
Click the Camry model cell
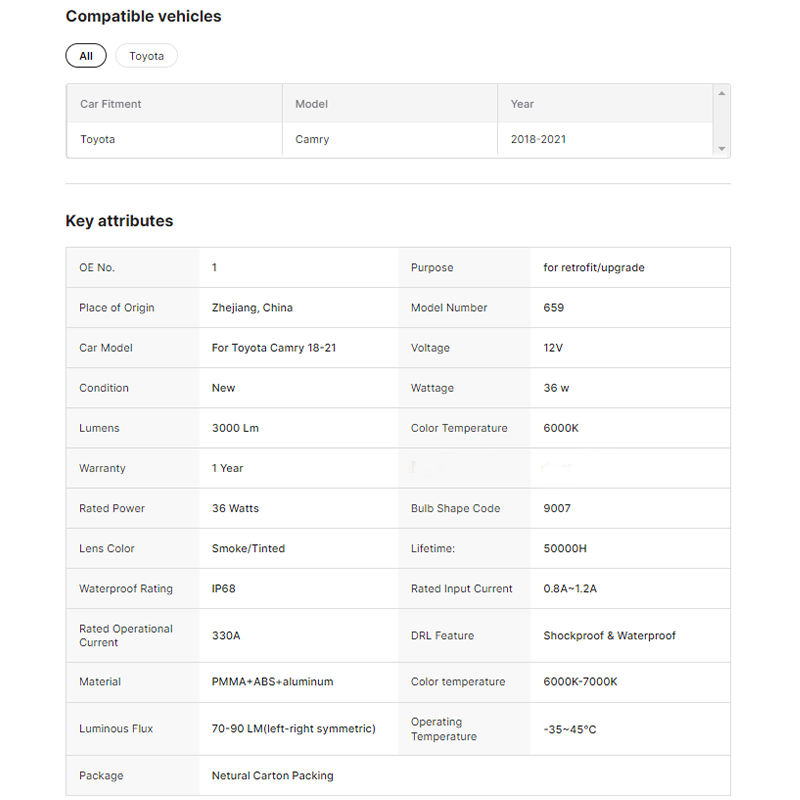[x=312, y=139]
